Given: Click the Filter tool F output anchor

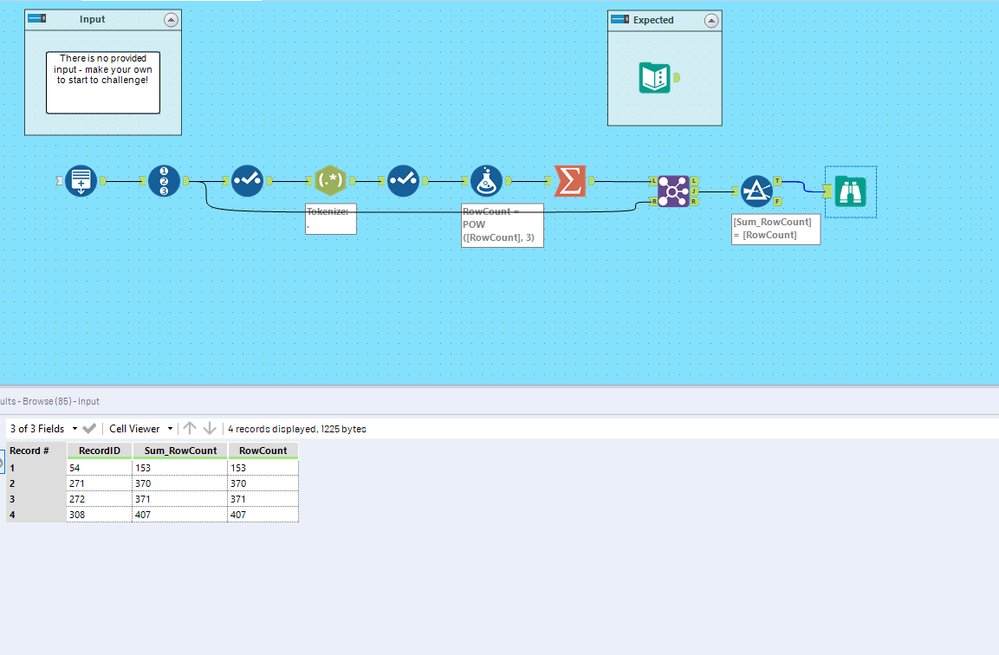Looking at the screenshot, I should click(777, 201).
